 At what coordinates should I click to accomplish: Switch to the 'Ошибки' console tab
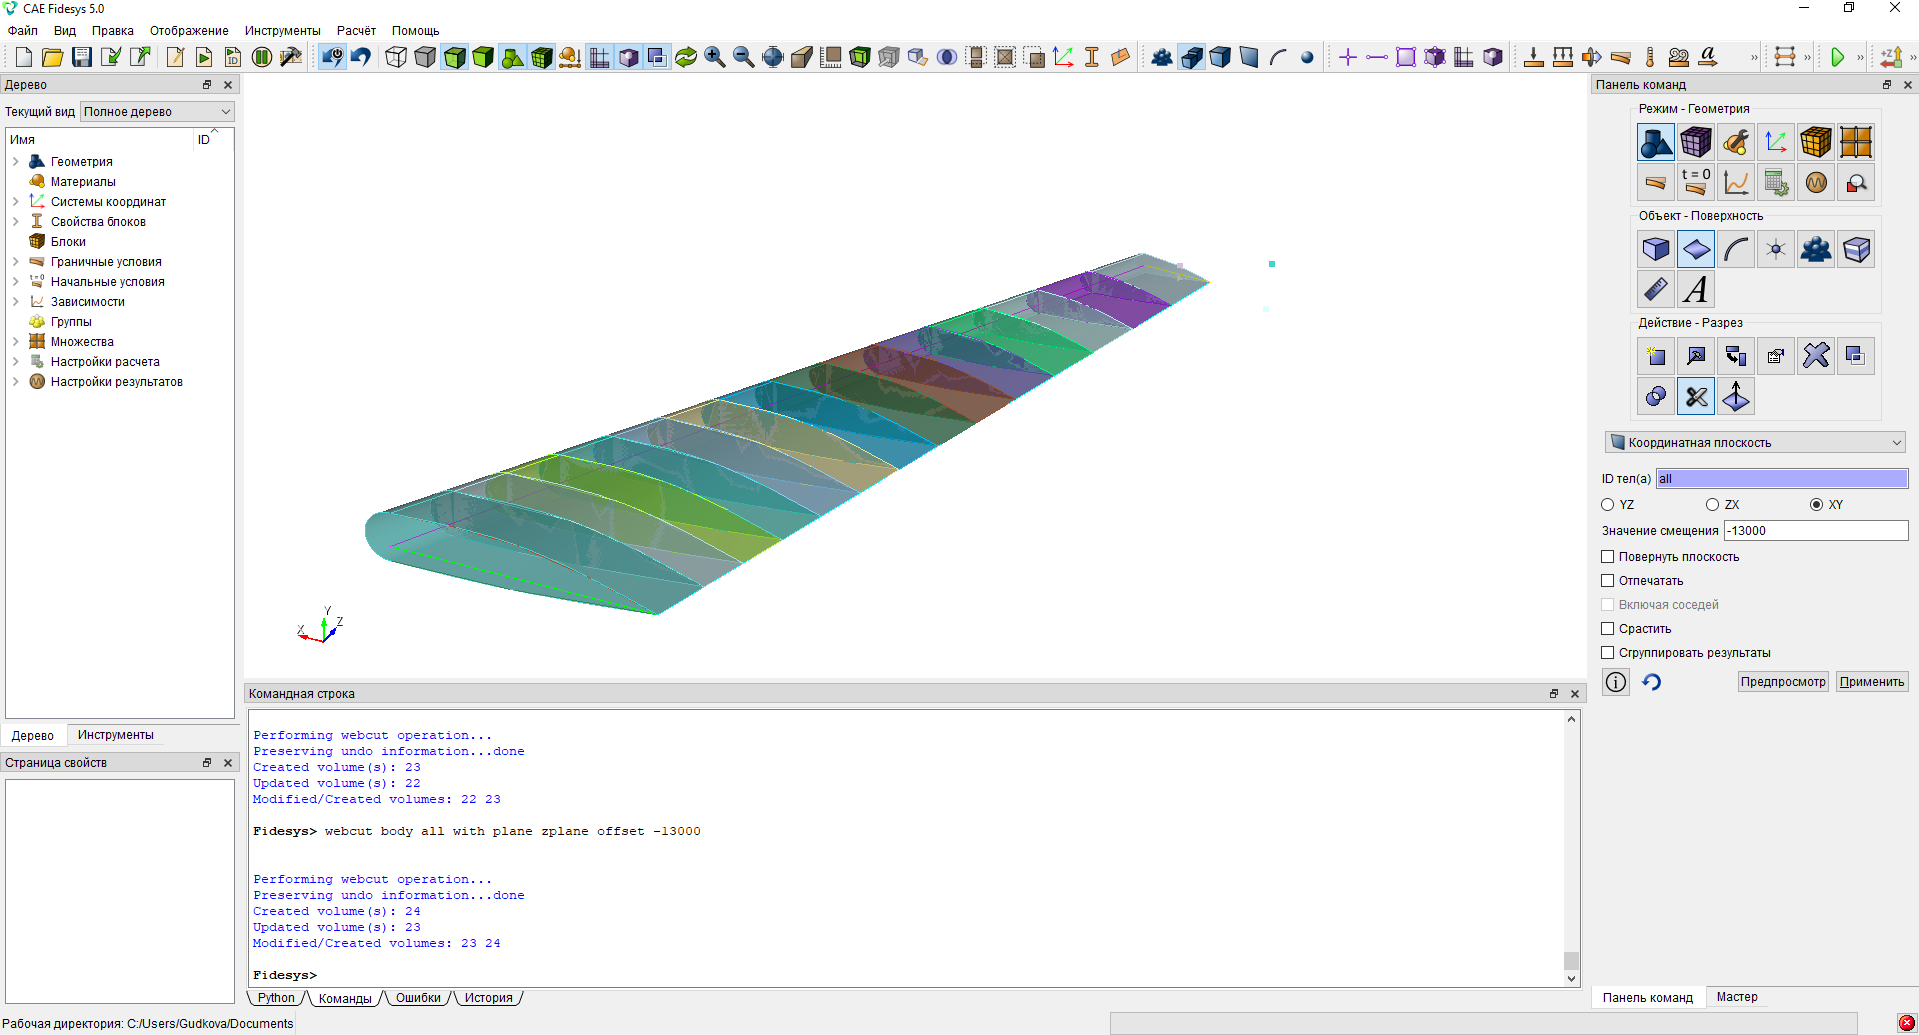[418, 998]
